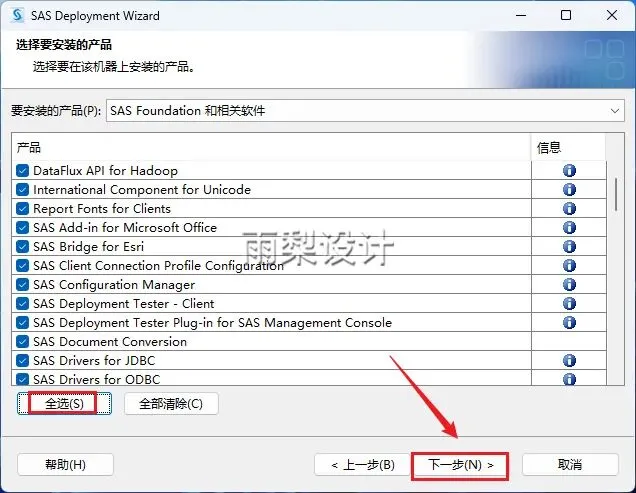Click the 产品 column header
636x493 pixels.
click(x=271, y=147)
